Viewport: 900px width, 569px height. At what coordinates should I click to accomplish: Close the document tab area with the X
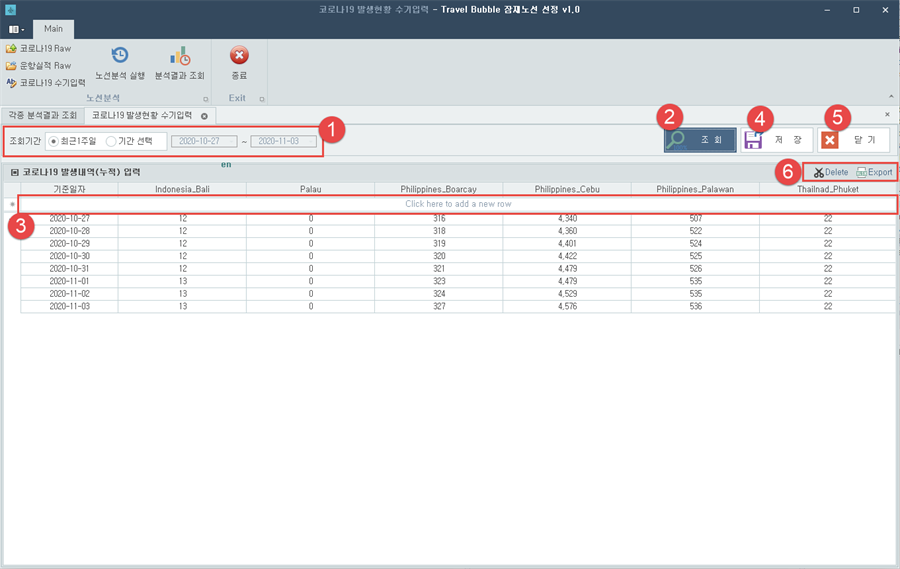(x=887, y=115)
